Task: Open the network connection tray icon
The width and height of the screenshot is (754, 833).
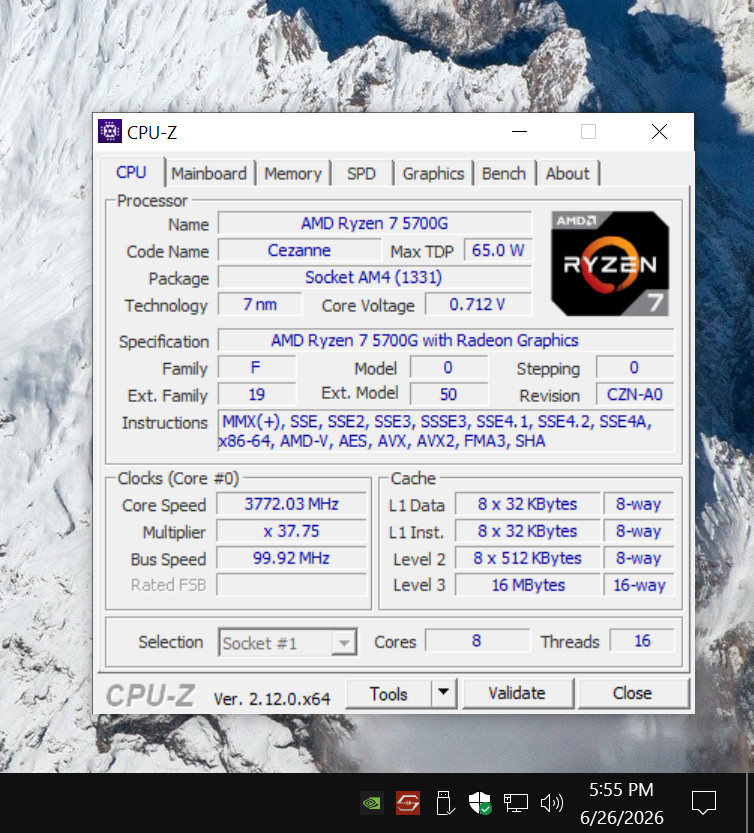Action: pyautogui.click(x=515, y=803)
